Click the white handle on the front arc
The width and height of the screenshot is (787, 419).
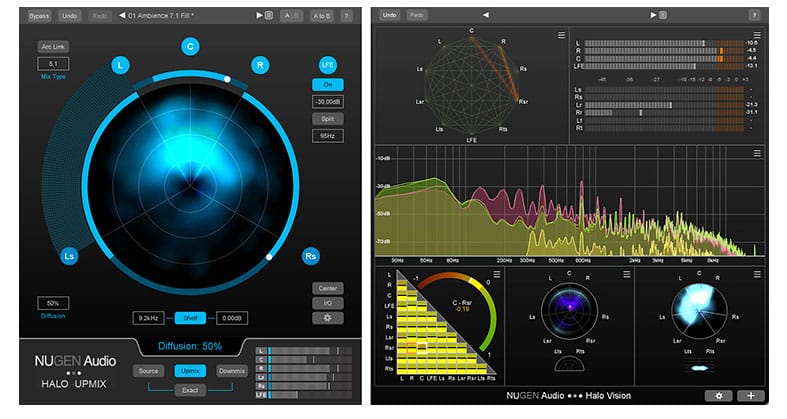(x=227, y=79)
